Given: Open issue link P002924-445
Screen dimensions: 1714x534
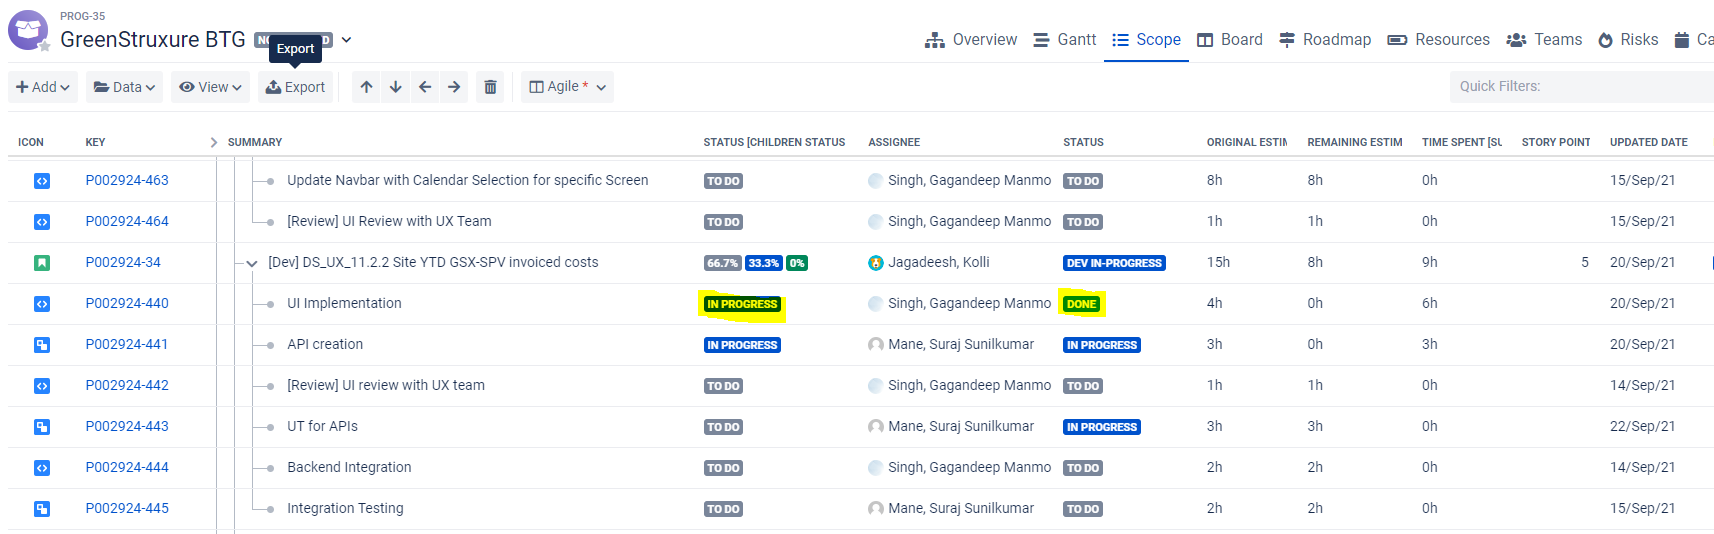Looking at the screenshot, I should click(127, 508).
